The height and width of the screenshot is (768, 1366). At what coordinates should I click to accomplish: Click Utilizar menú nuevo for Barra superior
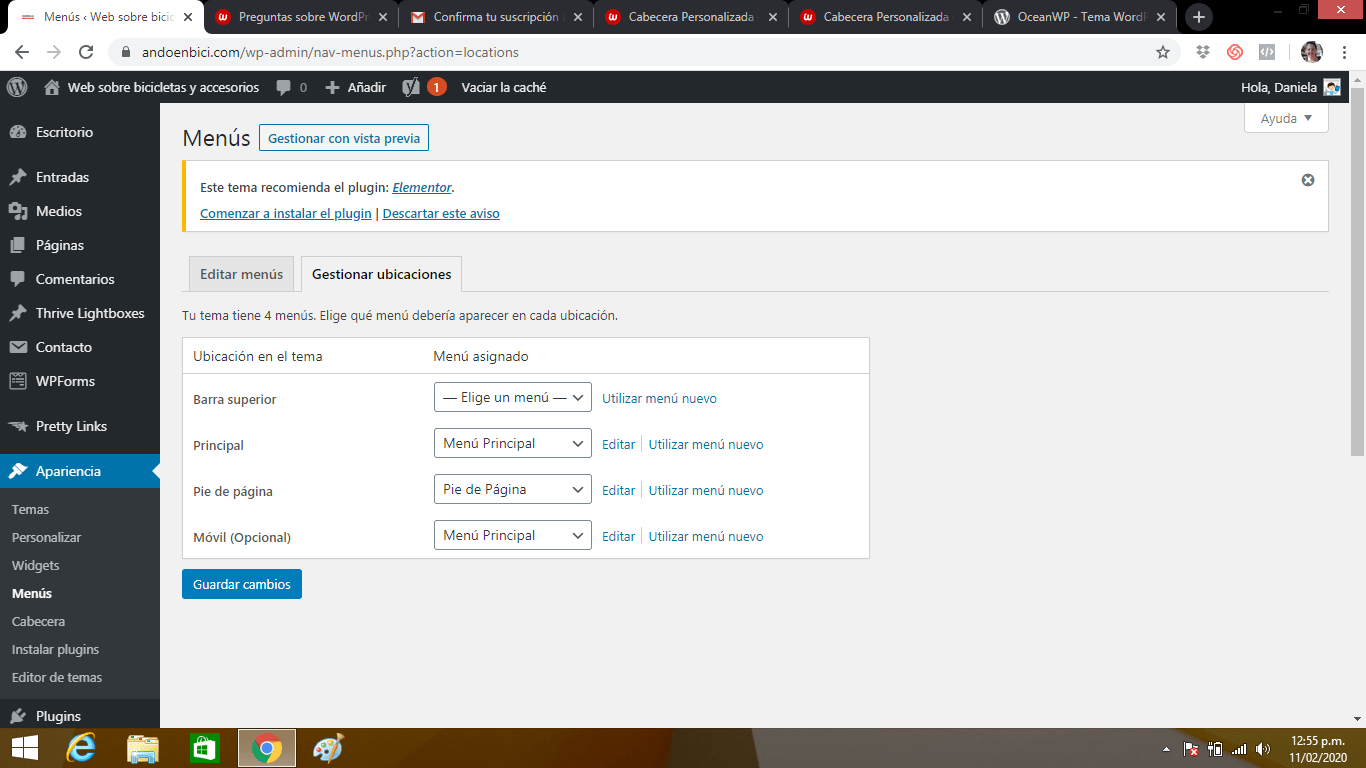point(659,398)
